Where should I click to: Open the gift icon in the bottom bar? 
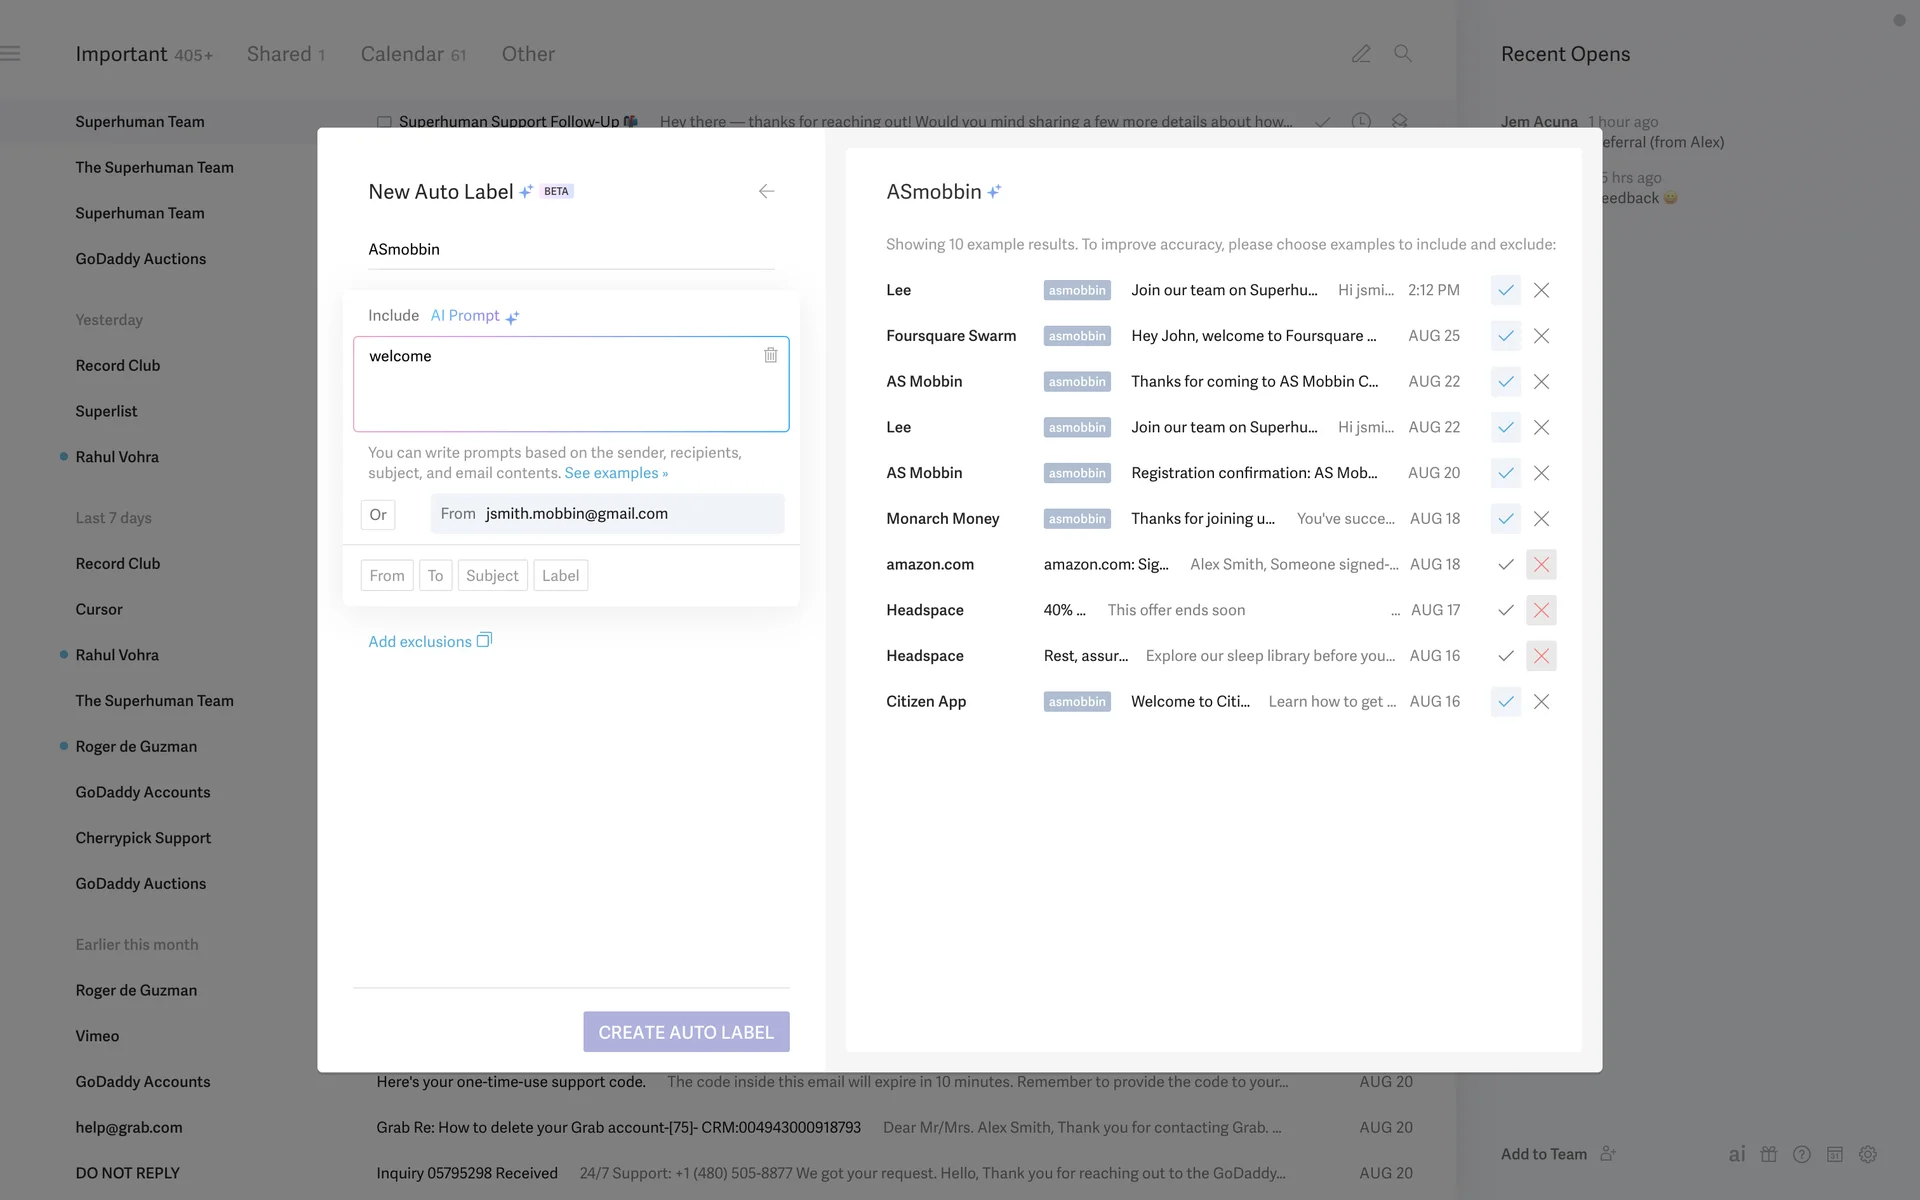(1769, 1154)
